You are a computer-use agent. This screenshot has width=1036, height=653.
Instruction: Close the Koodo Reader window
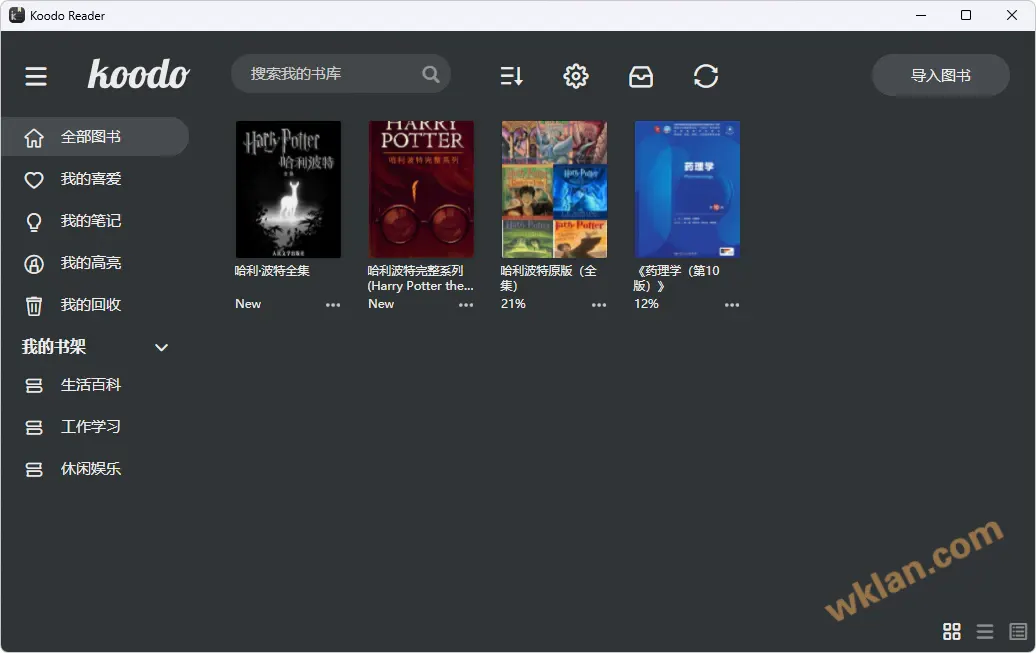point(1012,15)
